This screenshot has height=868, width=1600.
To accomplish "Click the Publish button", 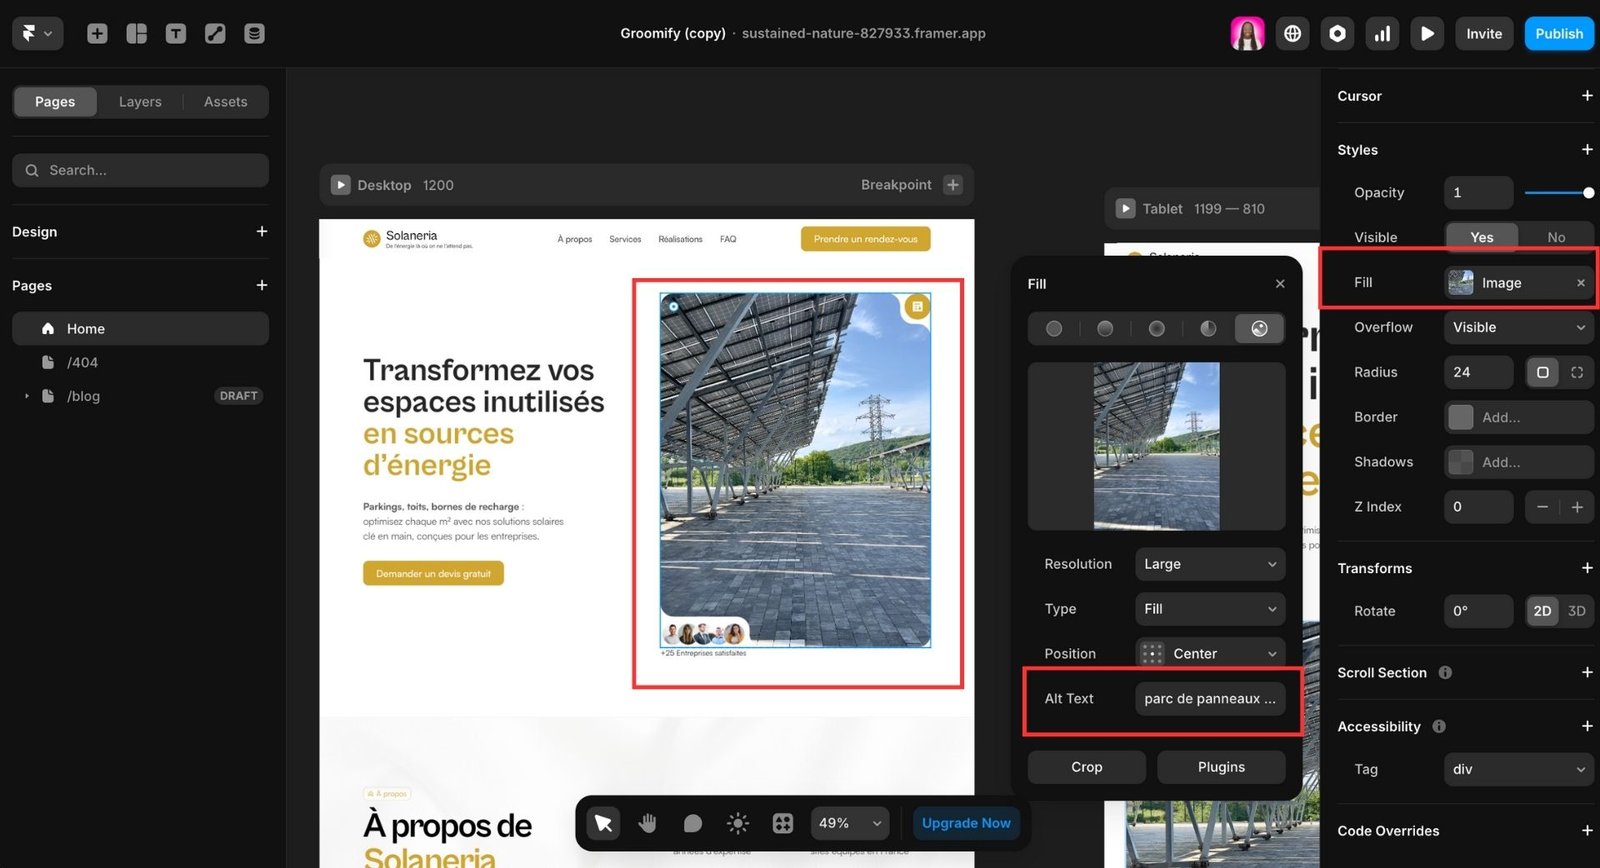I will [1558, 34].
